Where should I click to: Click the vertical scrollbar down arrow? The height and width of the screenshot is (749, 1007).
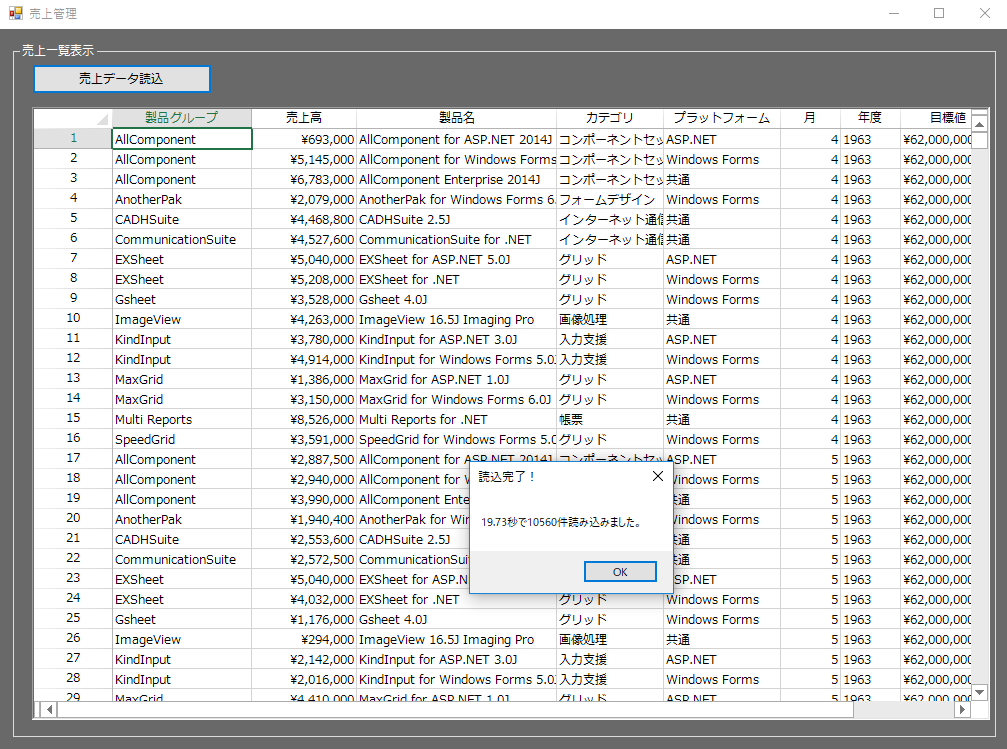tap(979, 692)
